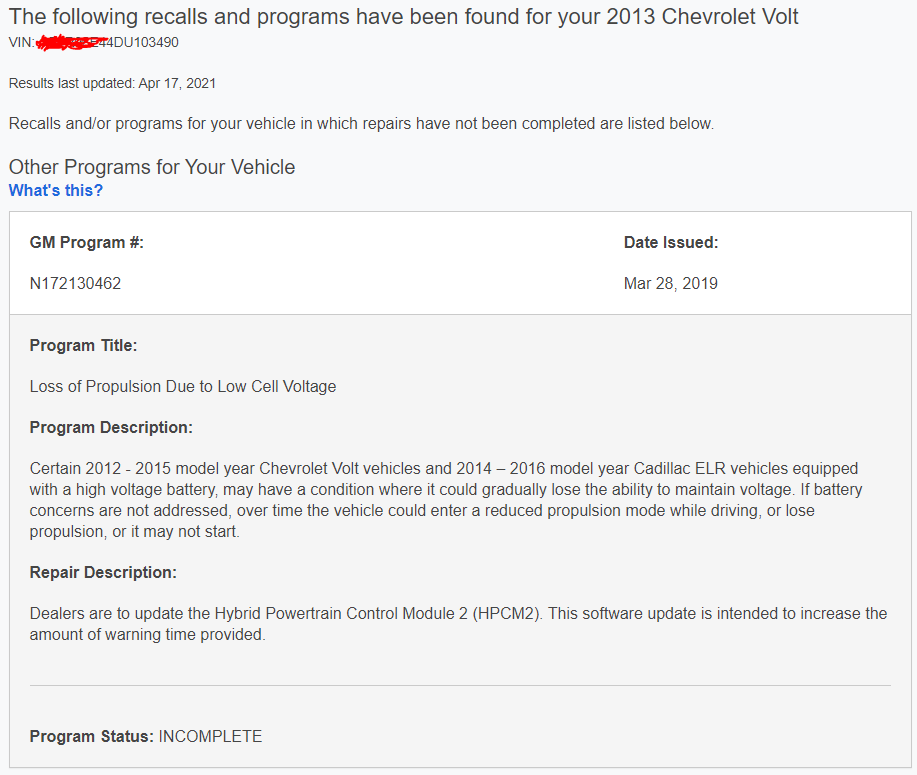Click the Date Issued label
917x775 pixels.
(x=671, y=243)
